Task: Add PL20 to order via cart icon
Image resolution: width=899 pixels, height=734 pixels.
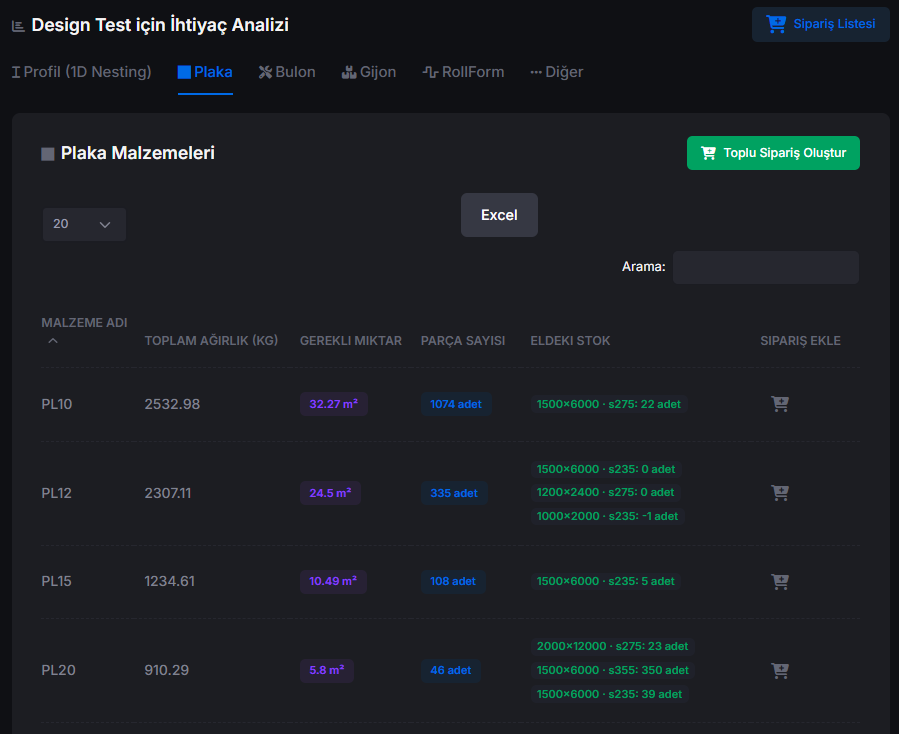Action: point(780,670)
